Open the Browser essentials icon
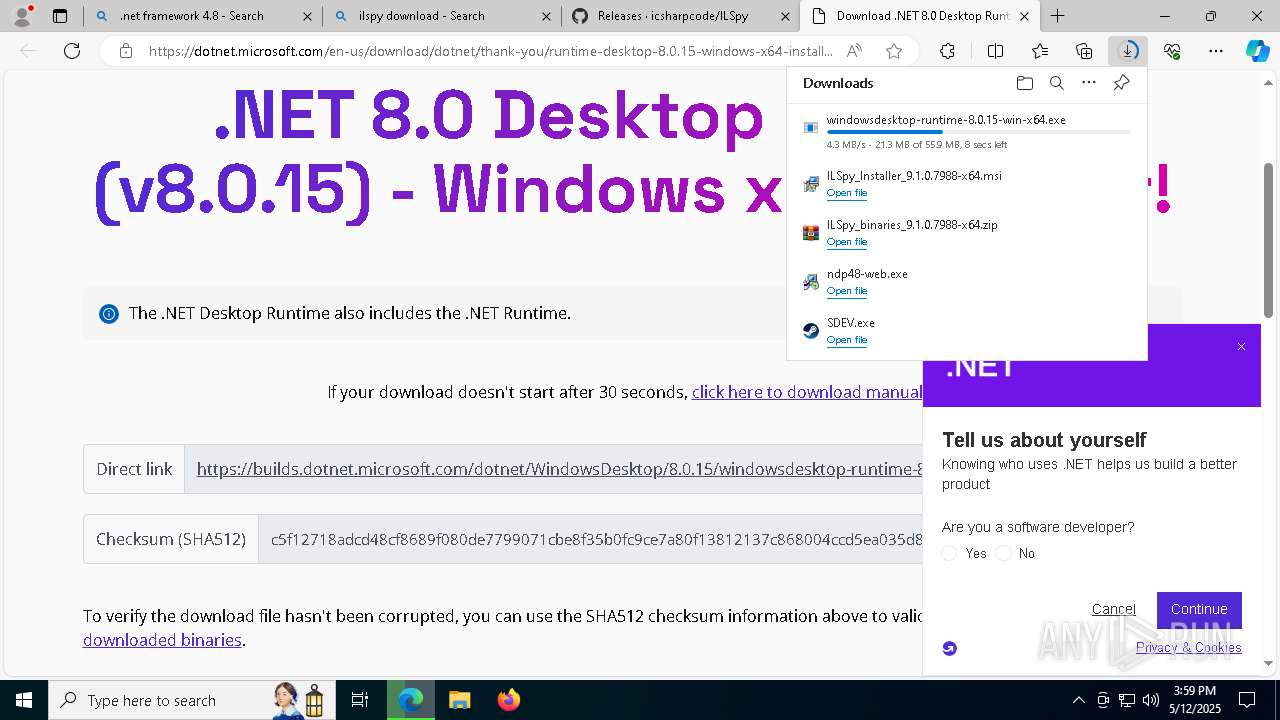Screen dimensions: 1280x720 click(x=1172, y=51)
